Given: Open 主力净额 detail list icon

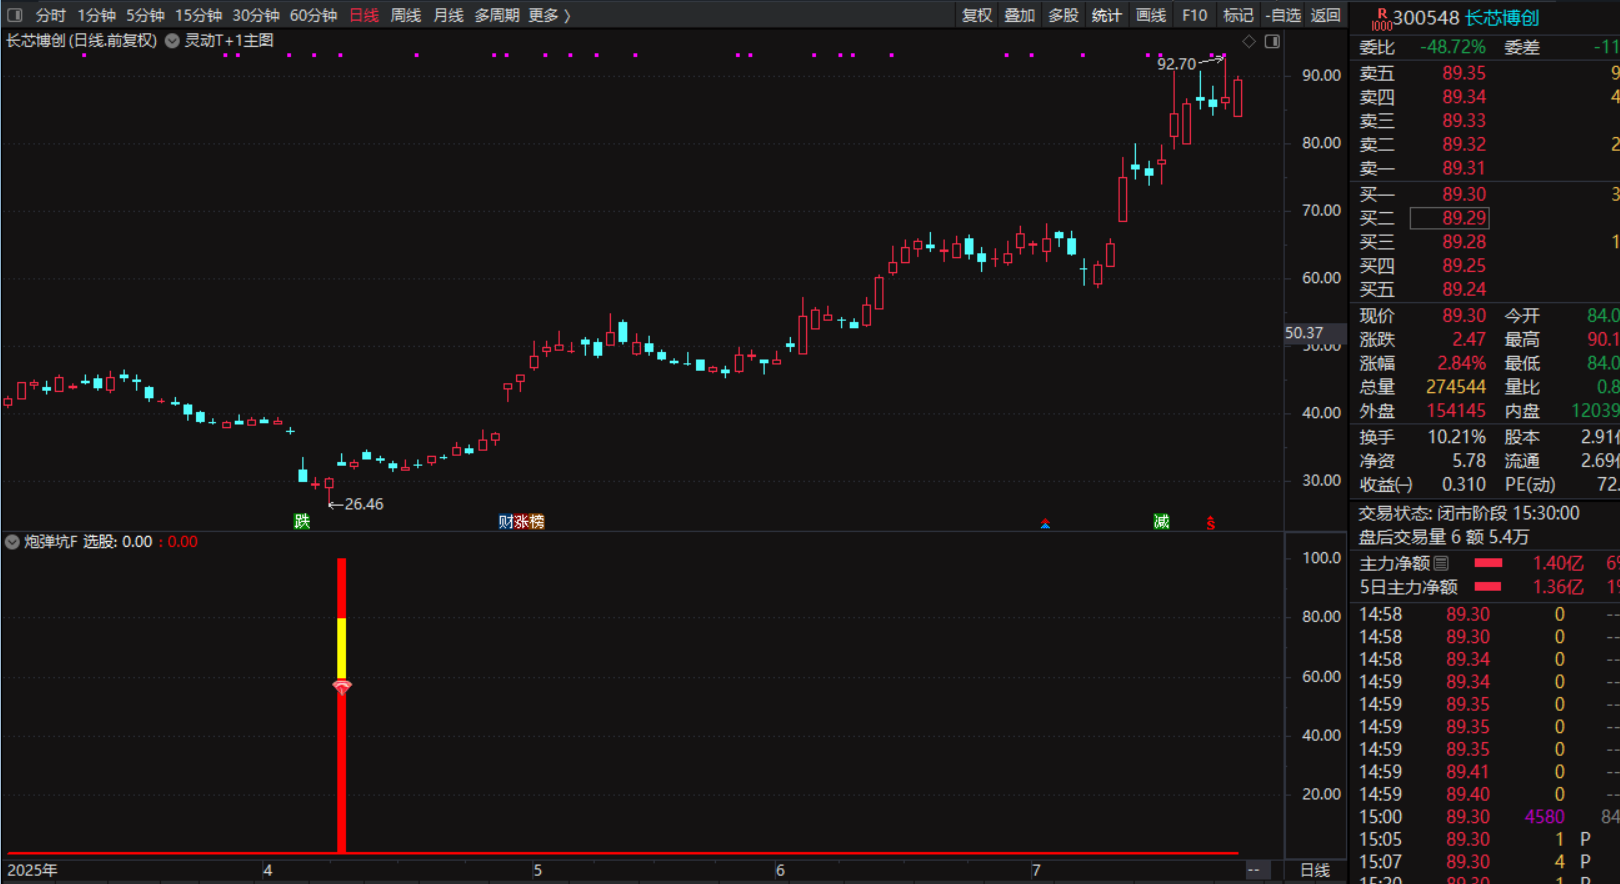Looking at the screenshot, I should 1441,563.
